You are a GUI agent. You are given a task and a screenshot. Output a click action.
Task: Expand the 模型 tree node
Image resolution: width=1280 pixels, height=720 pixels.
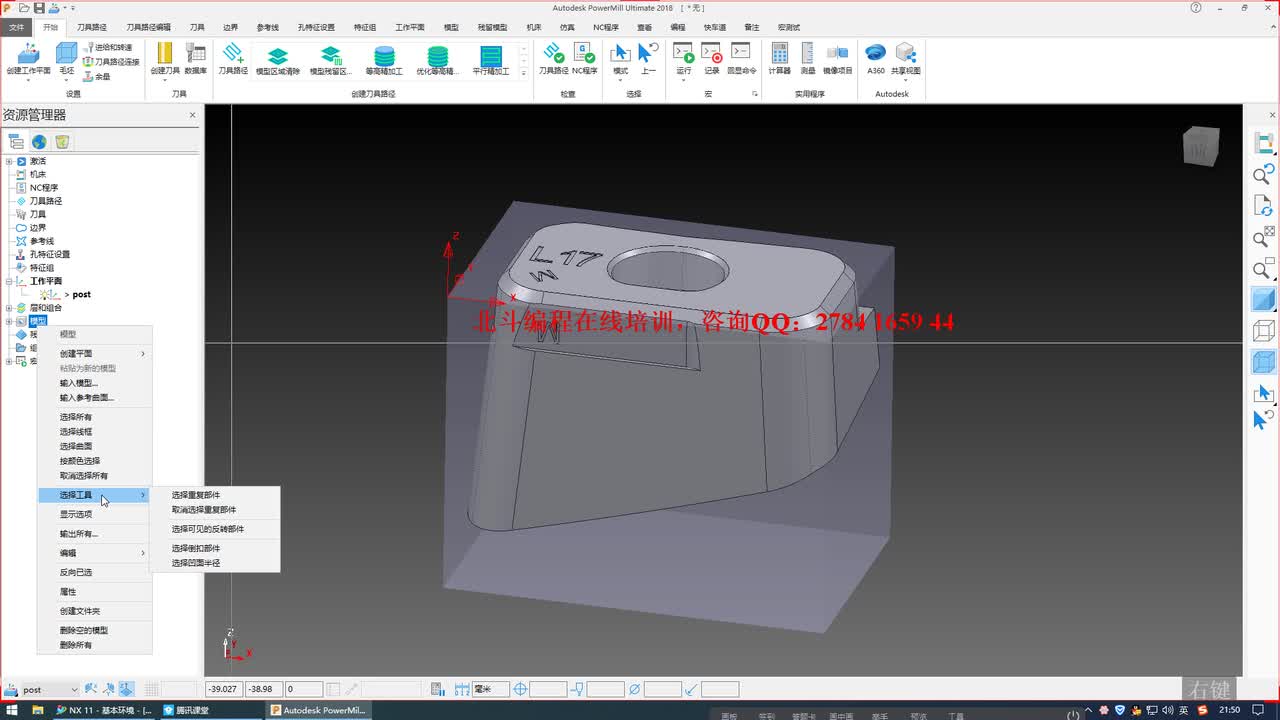point(9,321)
